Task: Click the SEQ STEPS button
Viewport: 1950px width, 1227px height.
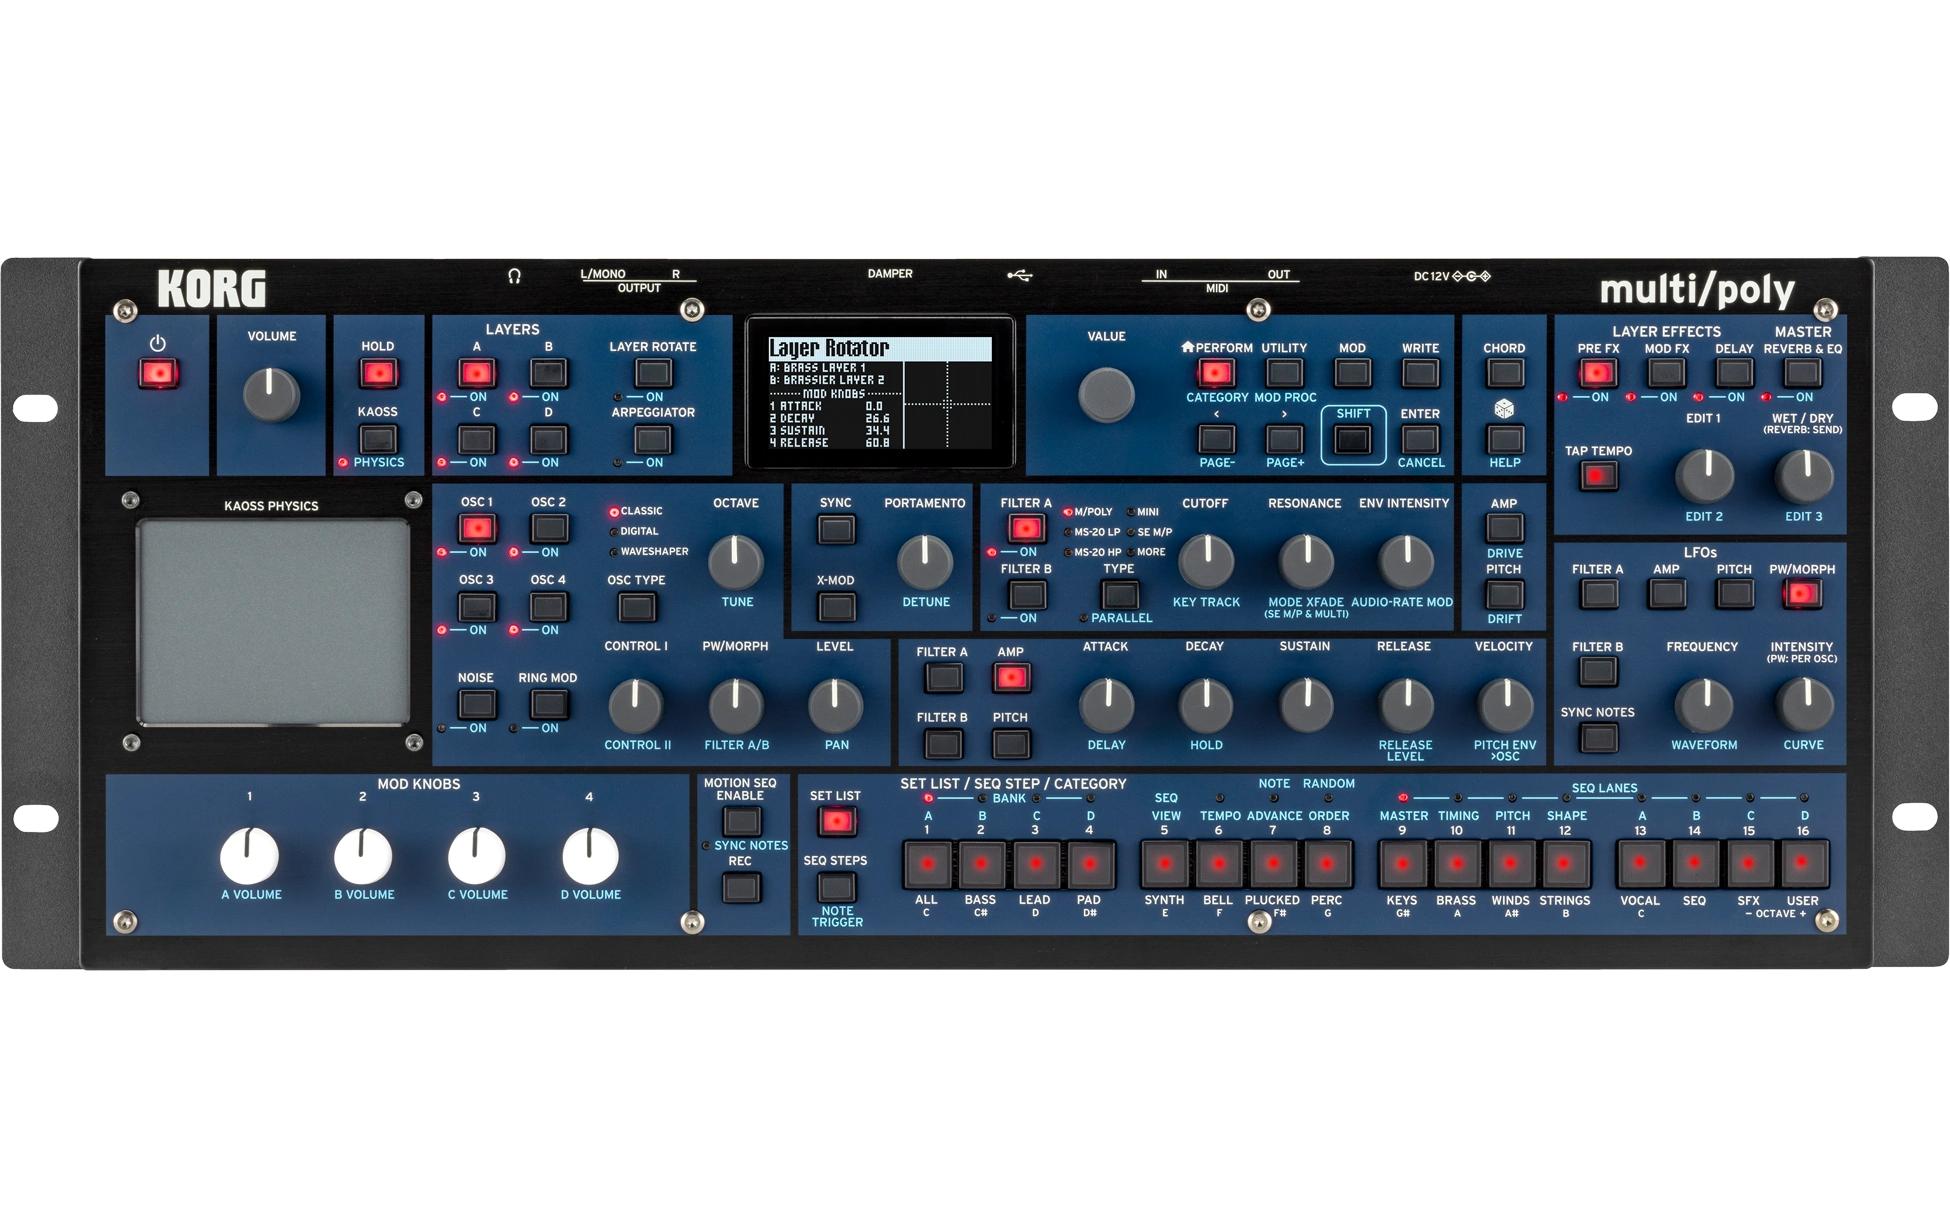Action: [836, 887]
